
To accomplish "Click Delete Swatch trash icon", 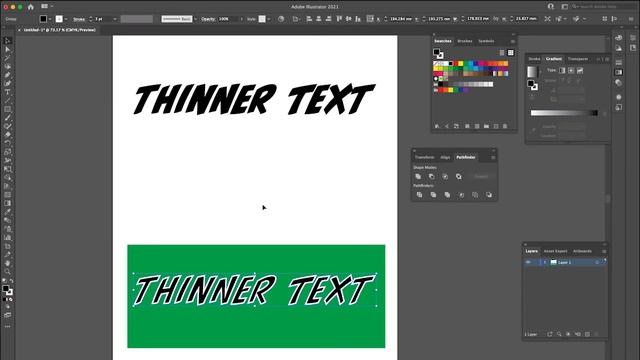I will [505, 127].
